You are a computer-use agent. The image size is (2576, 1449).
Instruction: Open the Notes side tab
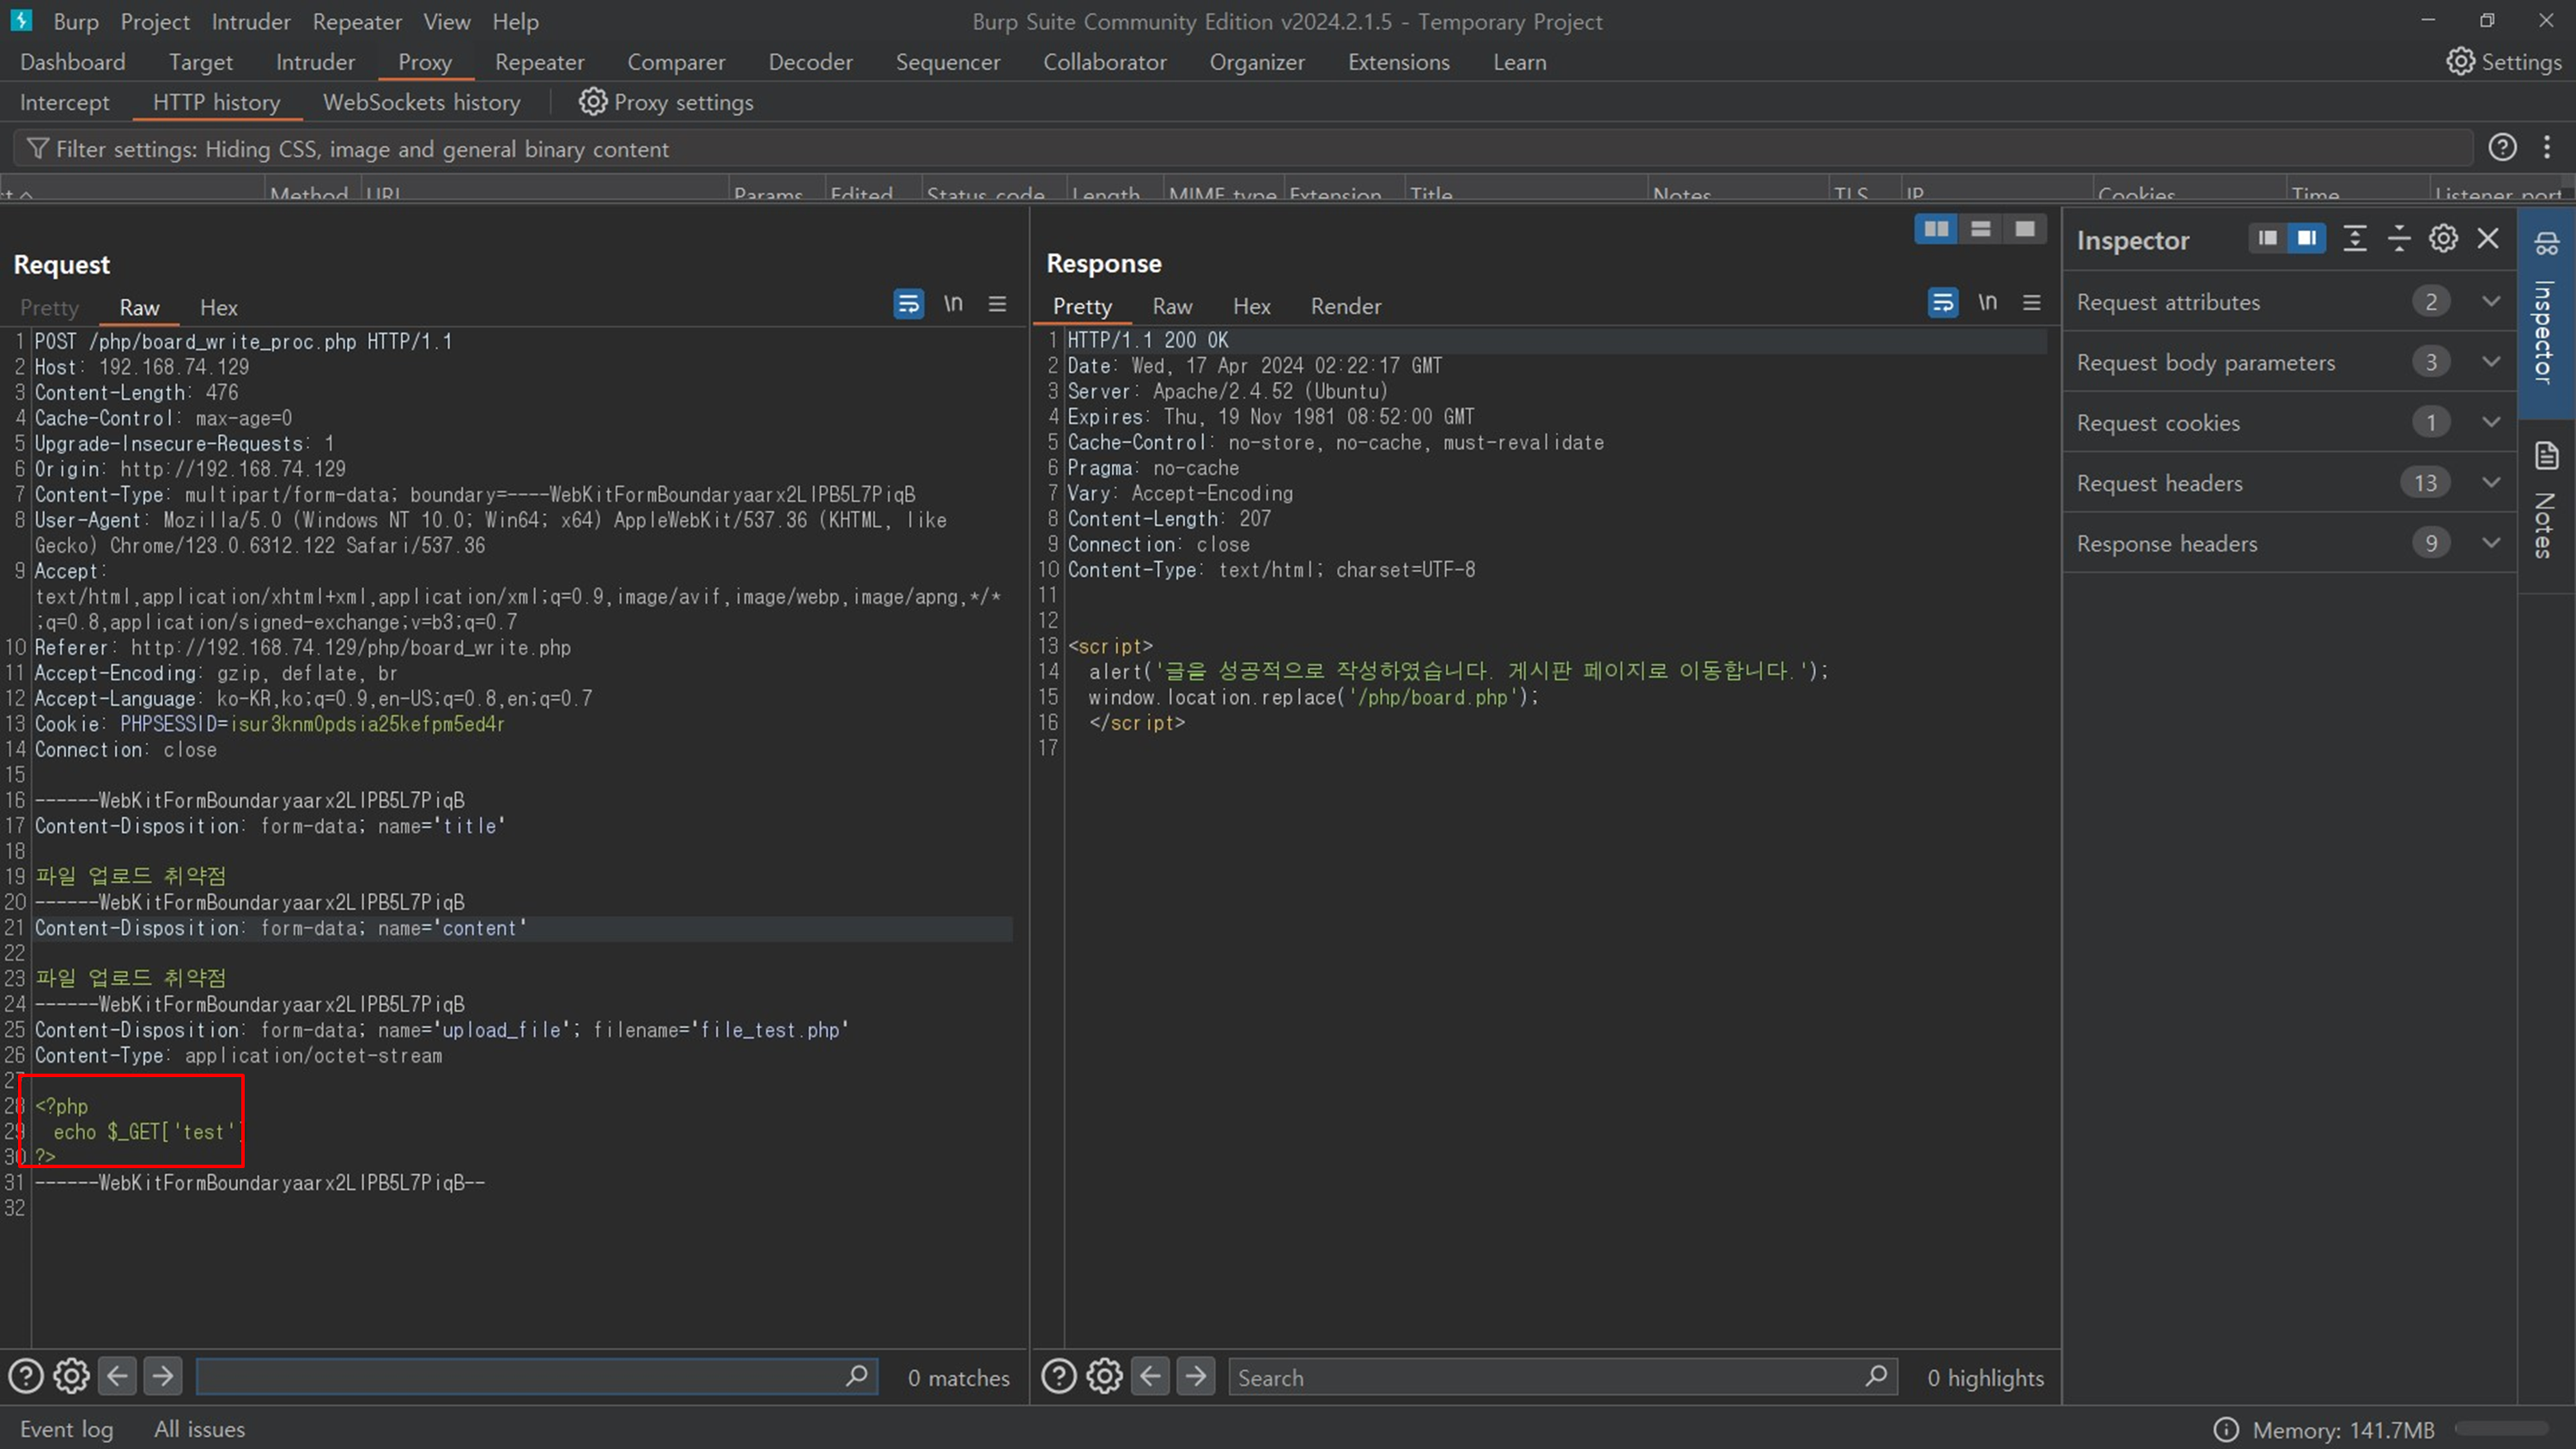coord(2546,500)
